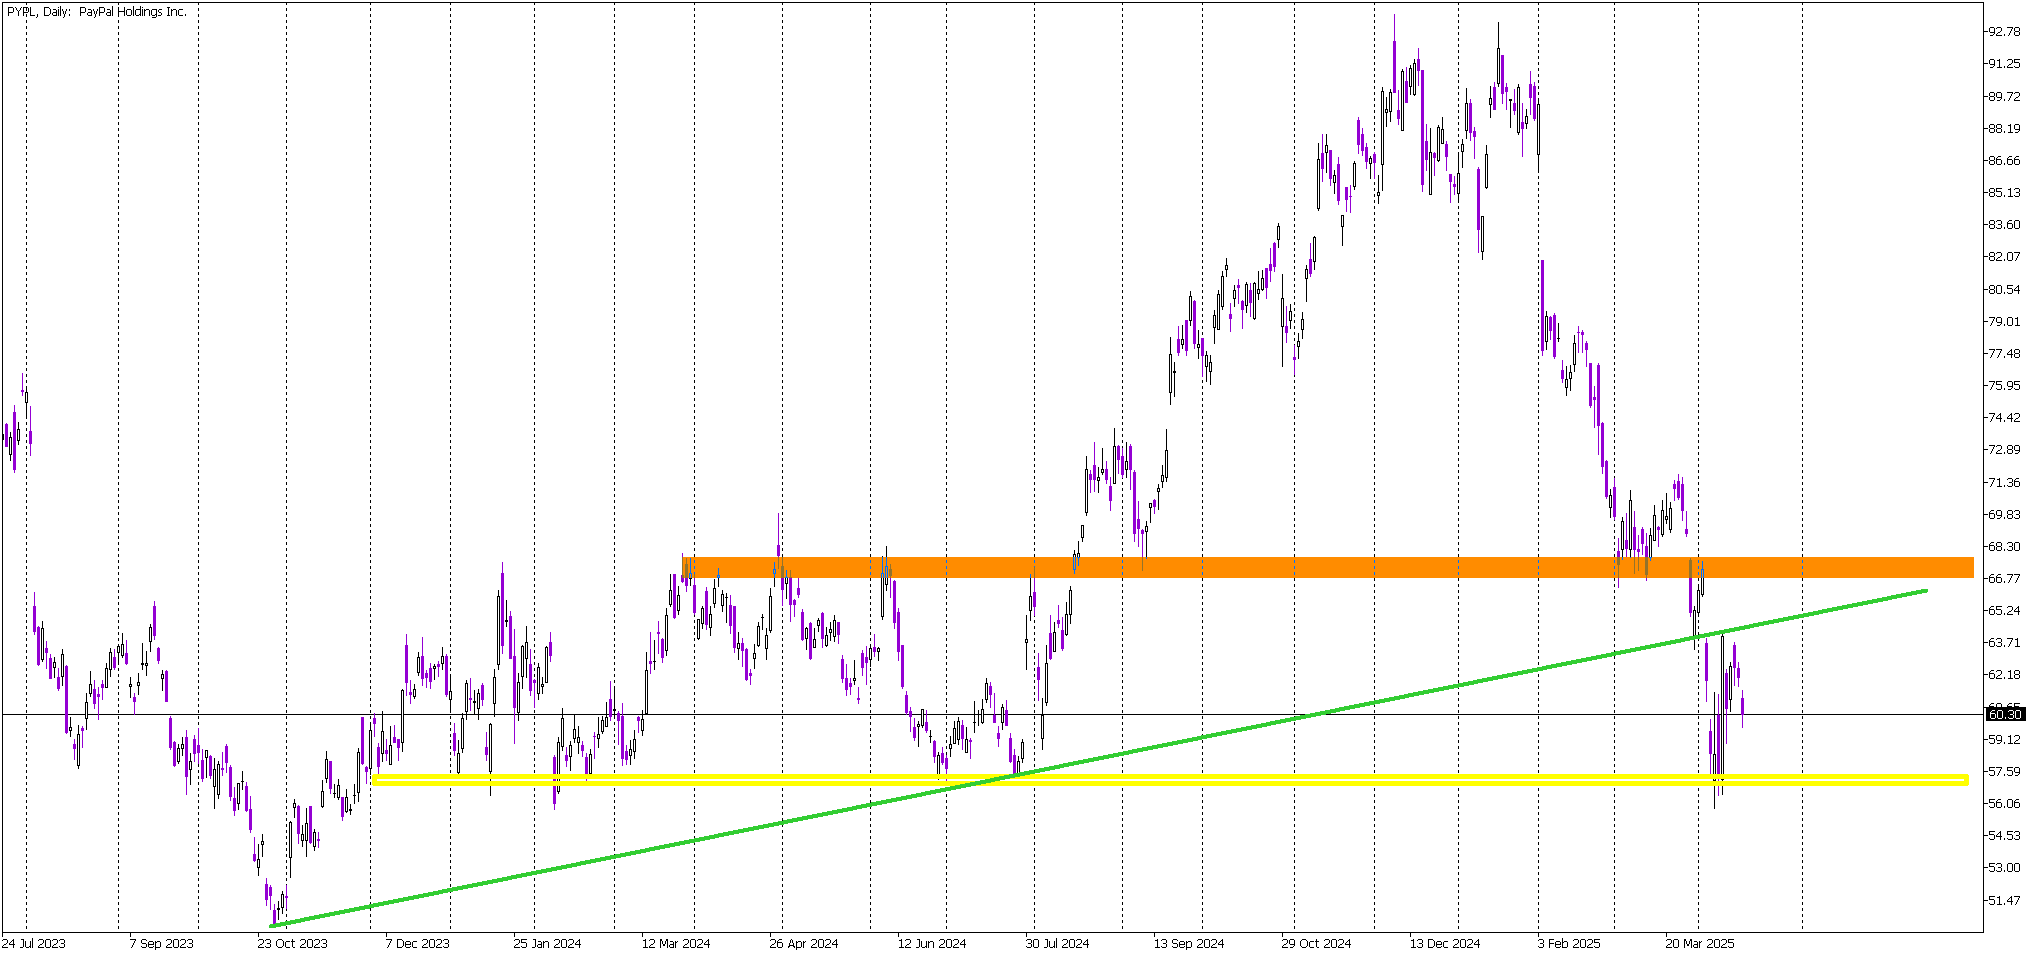The image size is (2039, 956).
Task: Click the 20 Mar 2025 date label
Action: point(1700,943)
